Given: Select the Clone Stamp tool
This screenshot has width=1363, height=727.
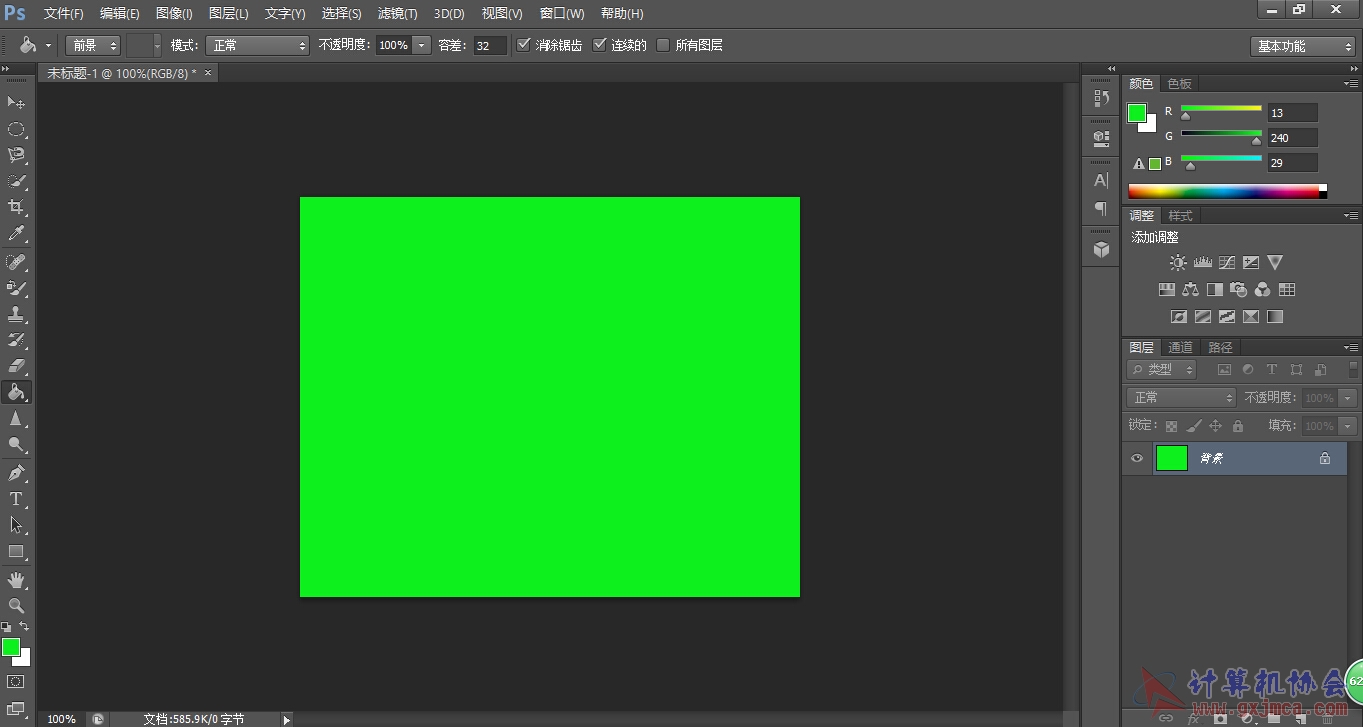Looking at the screenshot, I should point(16,314).
